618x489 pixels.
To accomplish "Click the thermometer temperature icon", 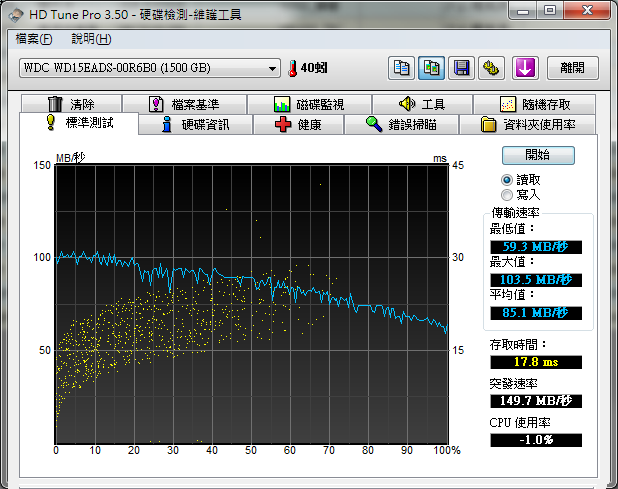I will coord(292,68).
